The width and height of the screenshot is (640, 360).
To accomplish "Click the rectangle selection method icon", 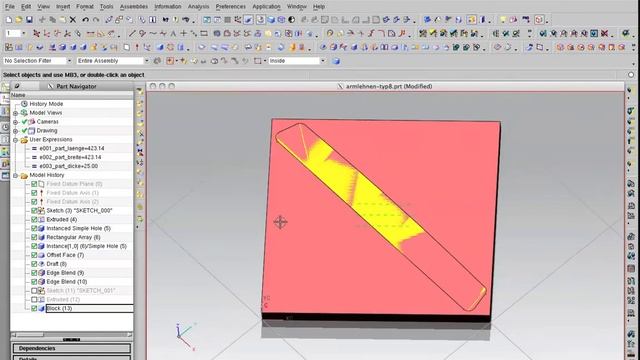I will (x=258, y=61).
